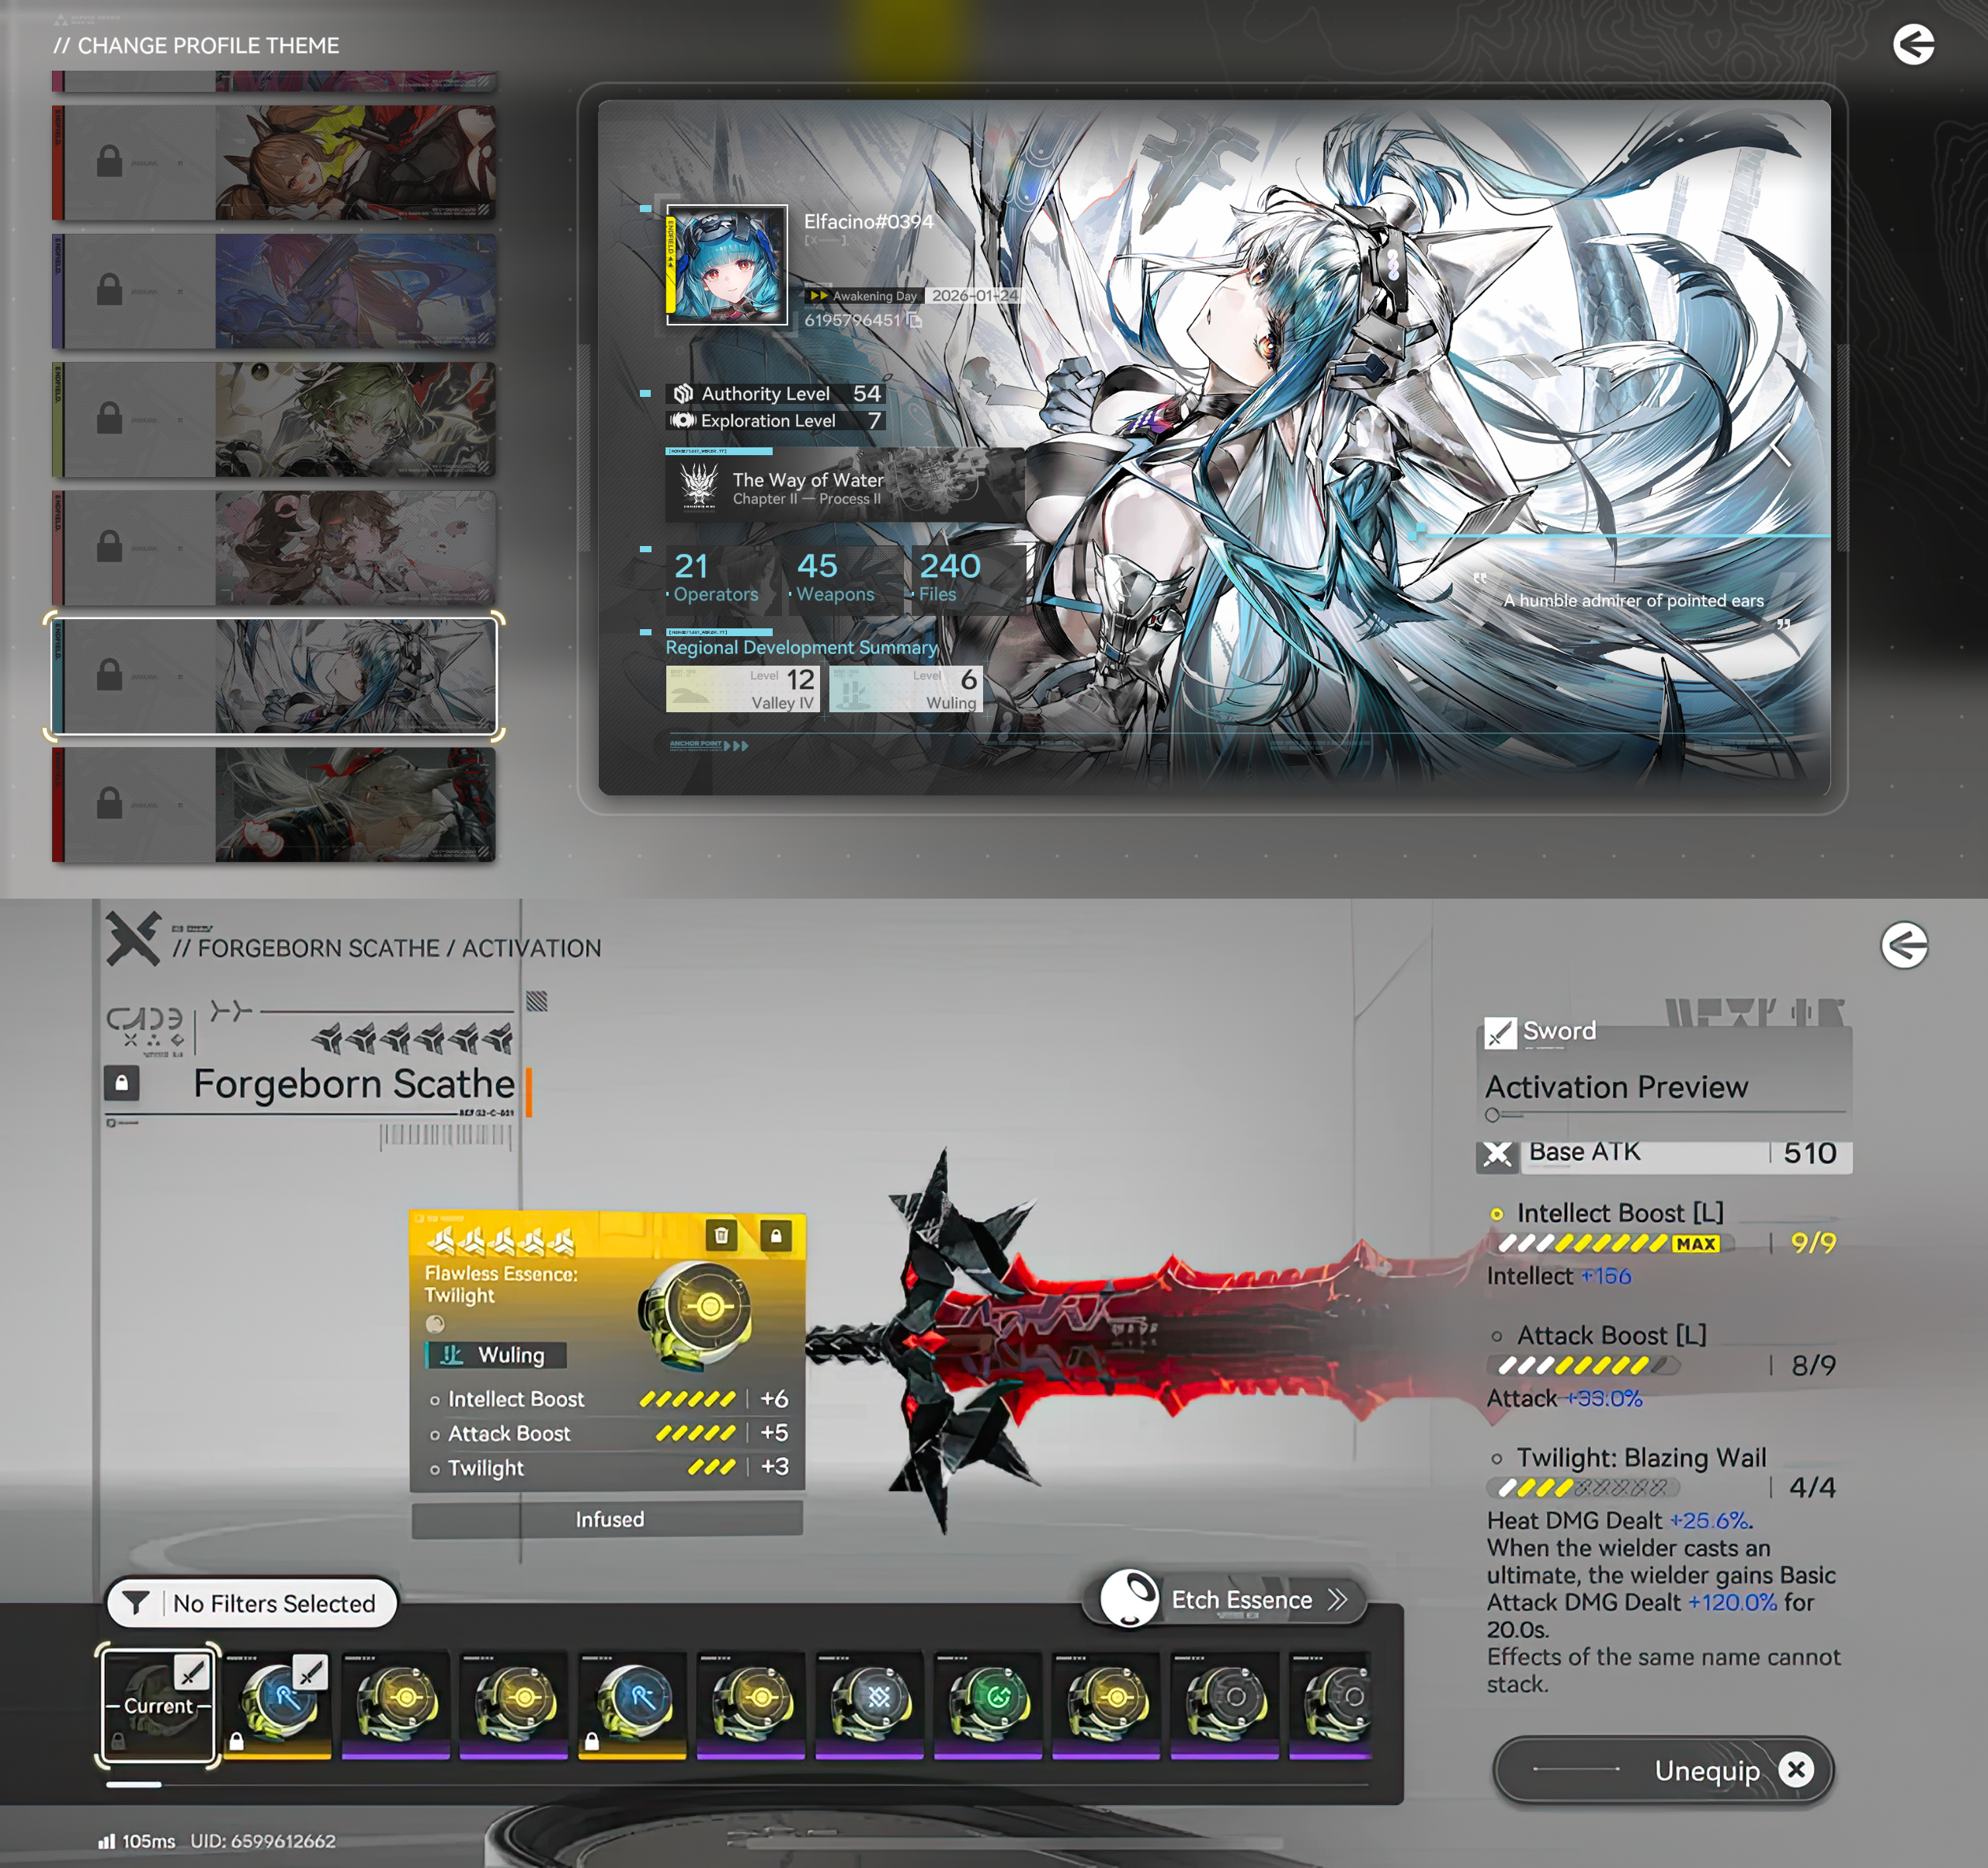
Task: Click the back arrow in weapon activation screen
Action: (1904, 945)
